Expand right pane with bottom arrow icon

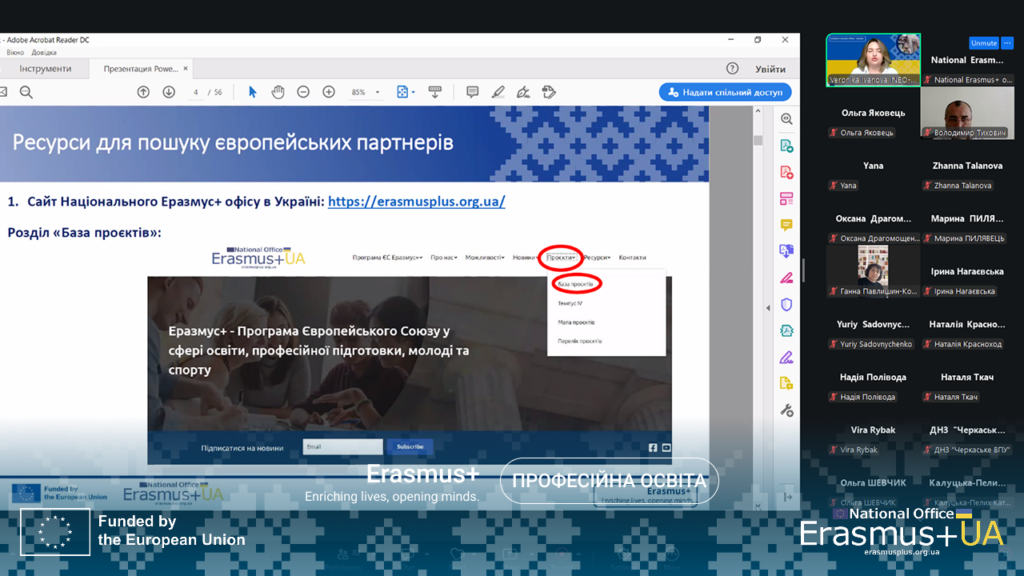coord(788,497)
